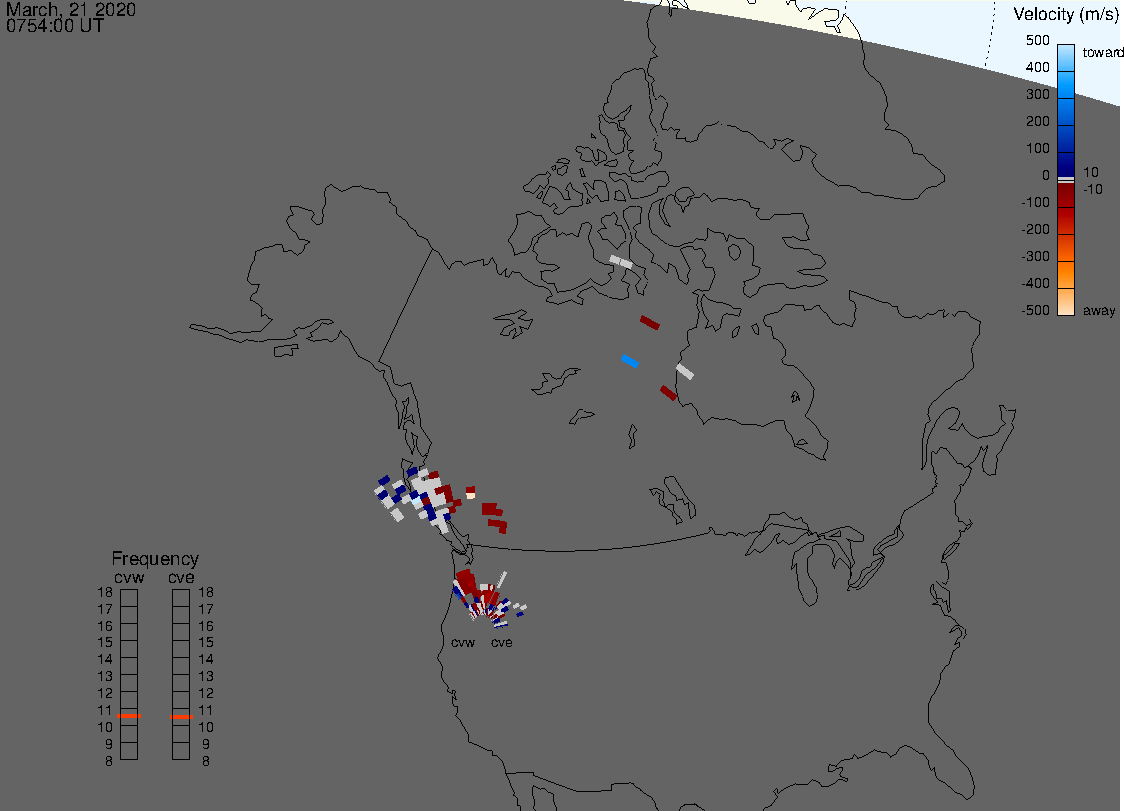The width and height of the screenshot is (1124, 811).
Task: Click the 'toward' label on velocity scale
Action: click(1102, 52)
